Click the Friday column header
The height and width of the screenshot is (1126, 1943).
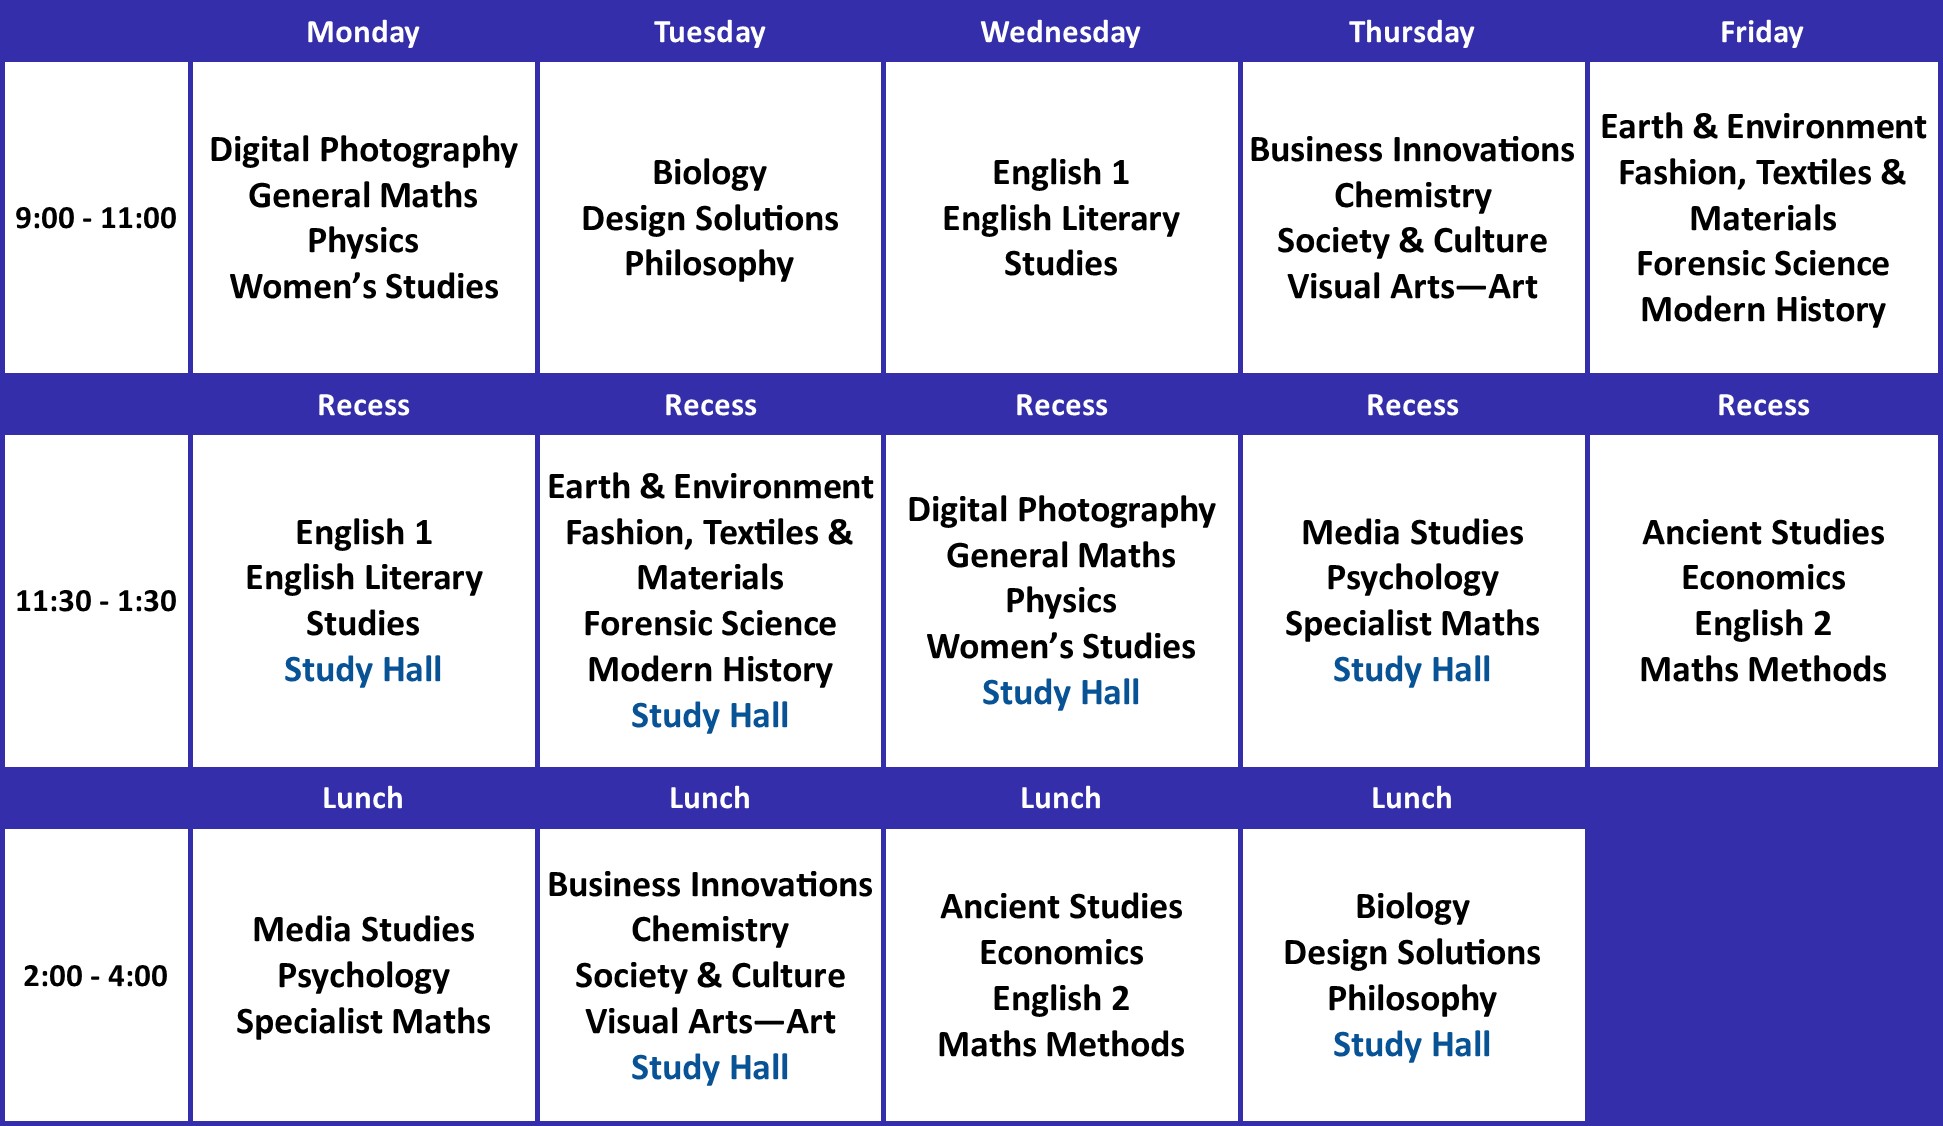click(x=1761, y=32)
